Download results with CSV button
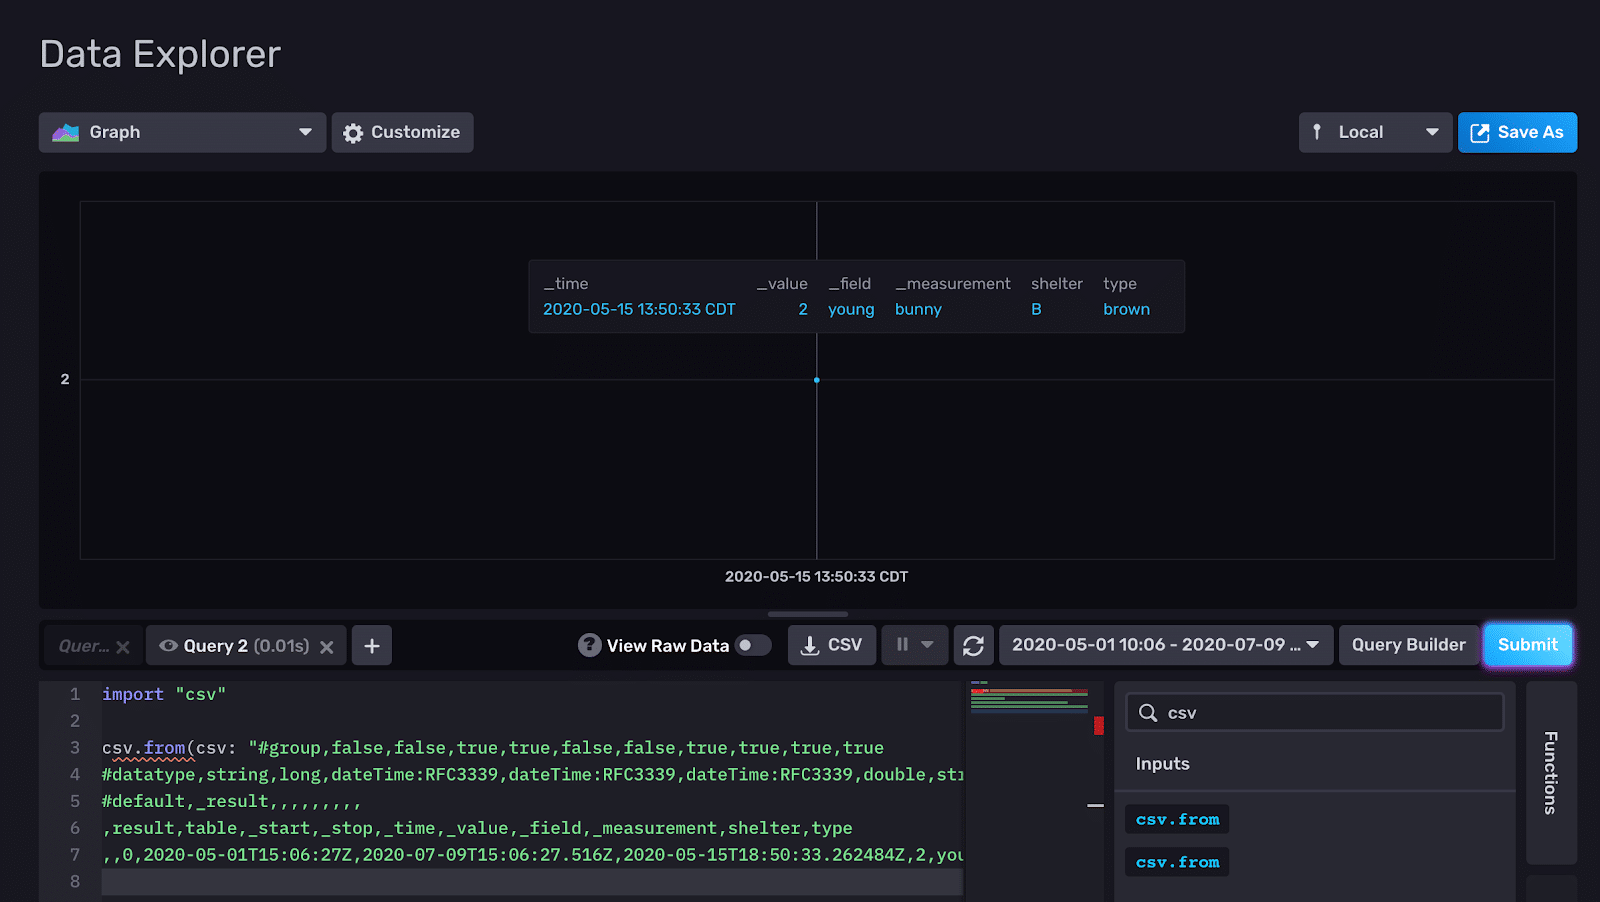Viewport: 1600px width, 902px height. click(832, 645)
